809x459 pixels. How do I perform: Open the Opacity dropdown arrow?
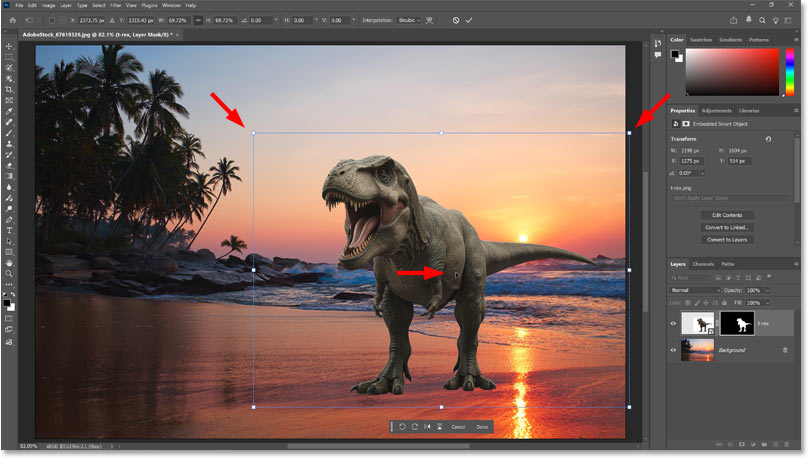[767, 291]
